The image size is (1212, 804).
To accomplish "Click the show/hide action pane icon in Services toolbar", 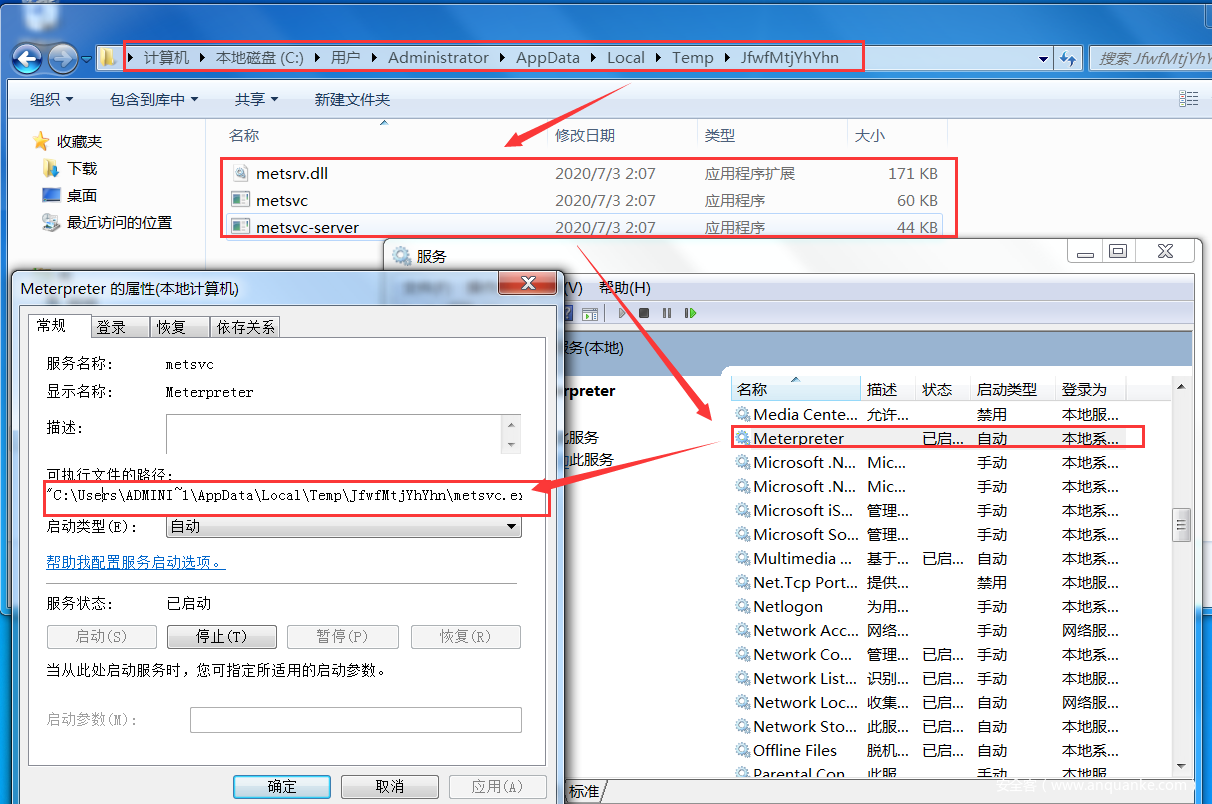I will click(x=590, y=313).
